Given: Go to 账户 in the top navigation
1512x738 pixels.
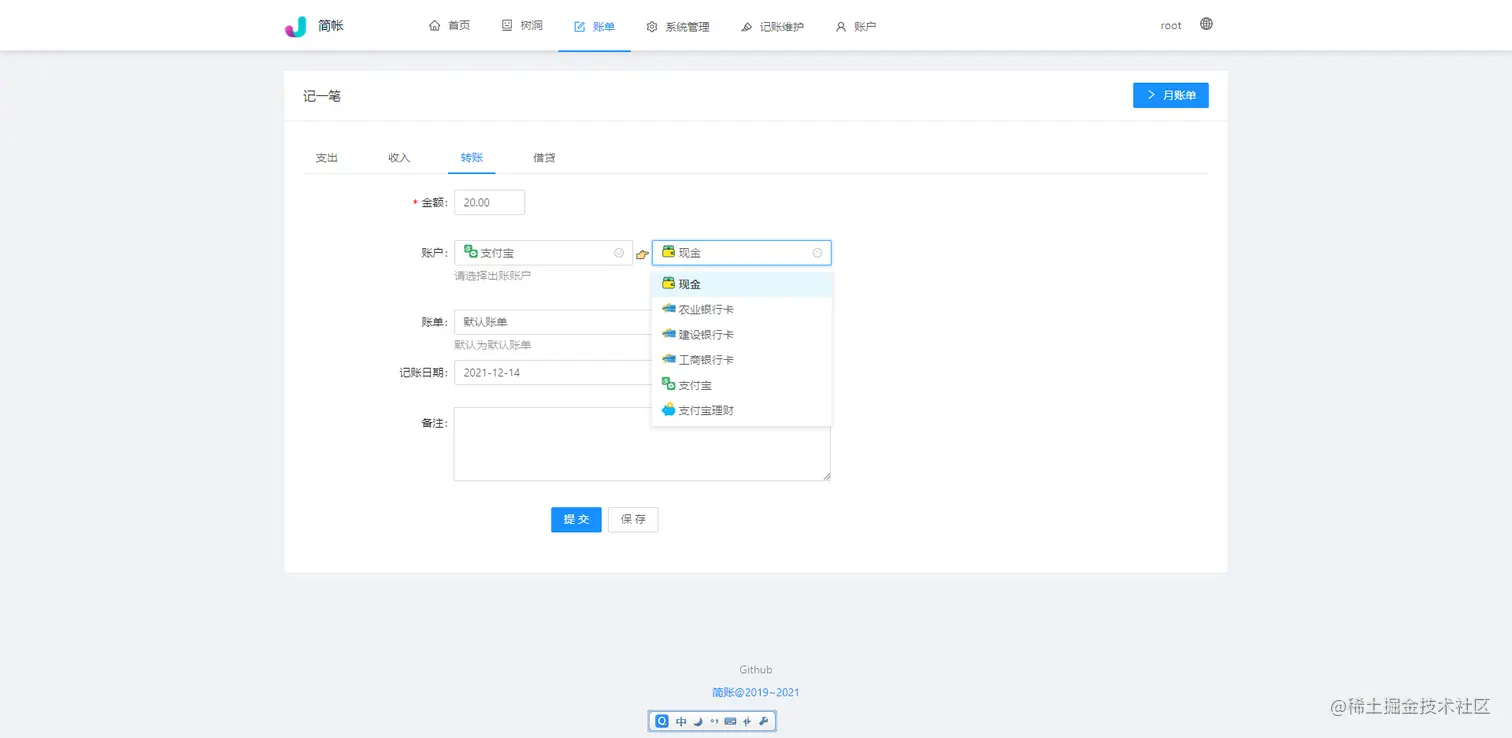Looking at the screenshot, I should pos(856,26).
